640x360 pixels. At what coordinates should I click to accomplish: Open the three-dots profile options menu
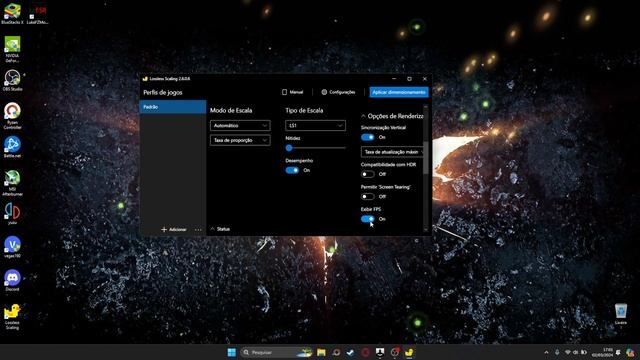pos(198,229)
